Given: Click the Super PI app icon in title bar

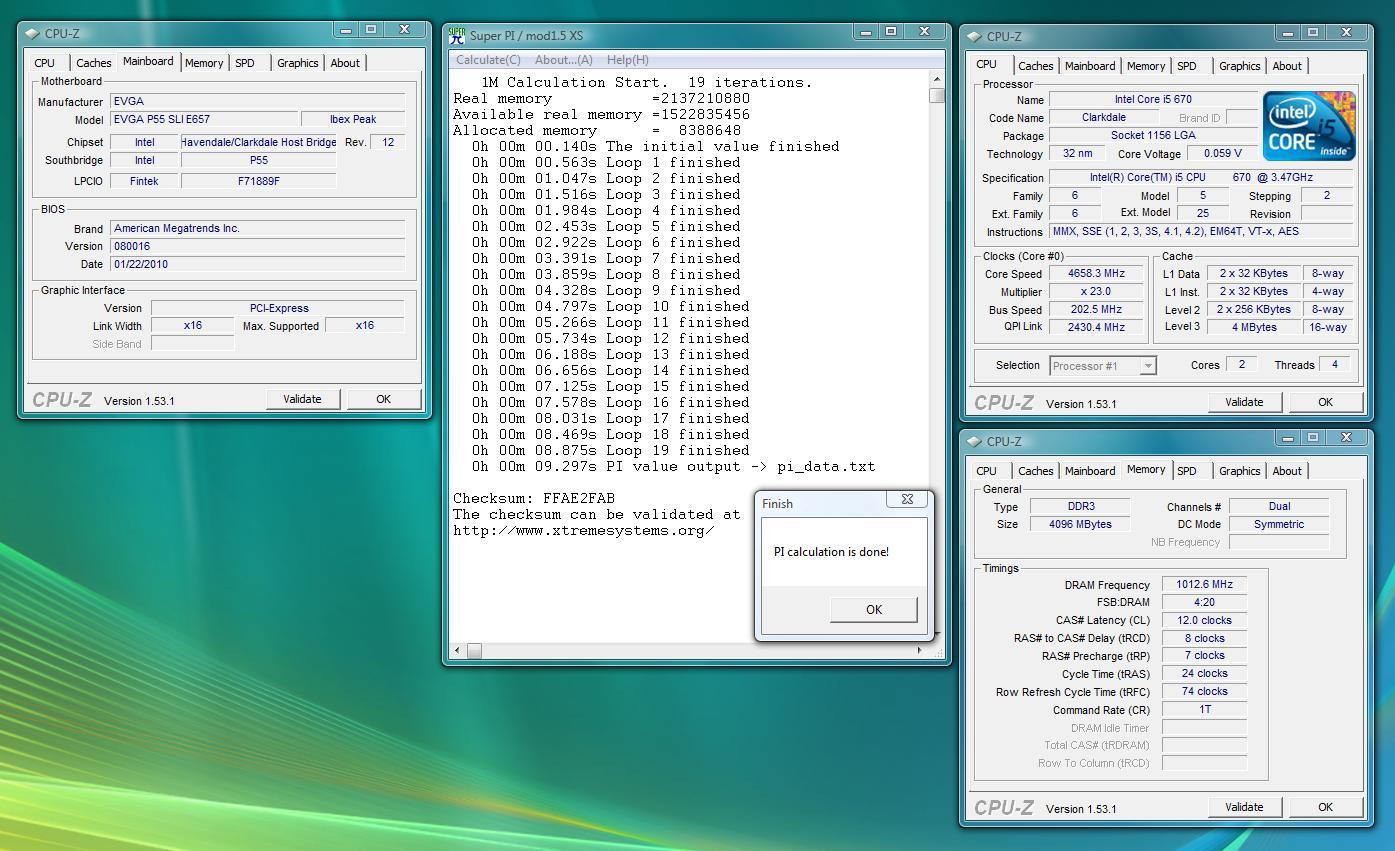Looking at the screenshot, I should [x=457, y=36].
